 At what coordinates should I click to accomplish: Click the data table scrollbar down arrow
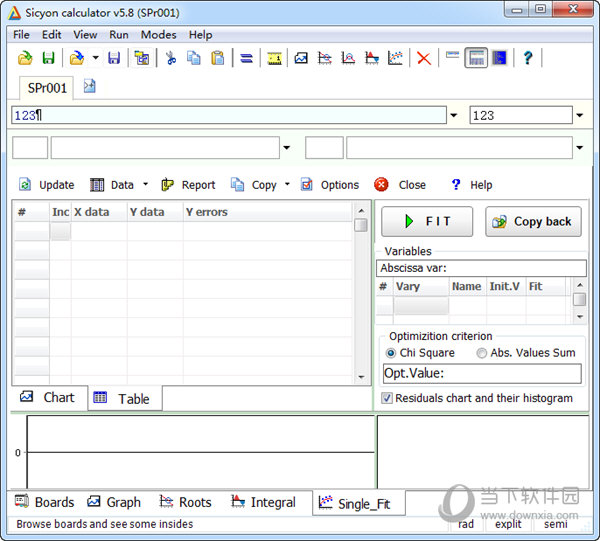pyautogui.click(x=361, y=377)
